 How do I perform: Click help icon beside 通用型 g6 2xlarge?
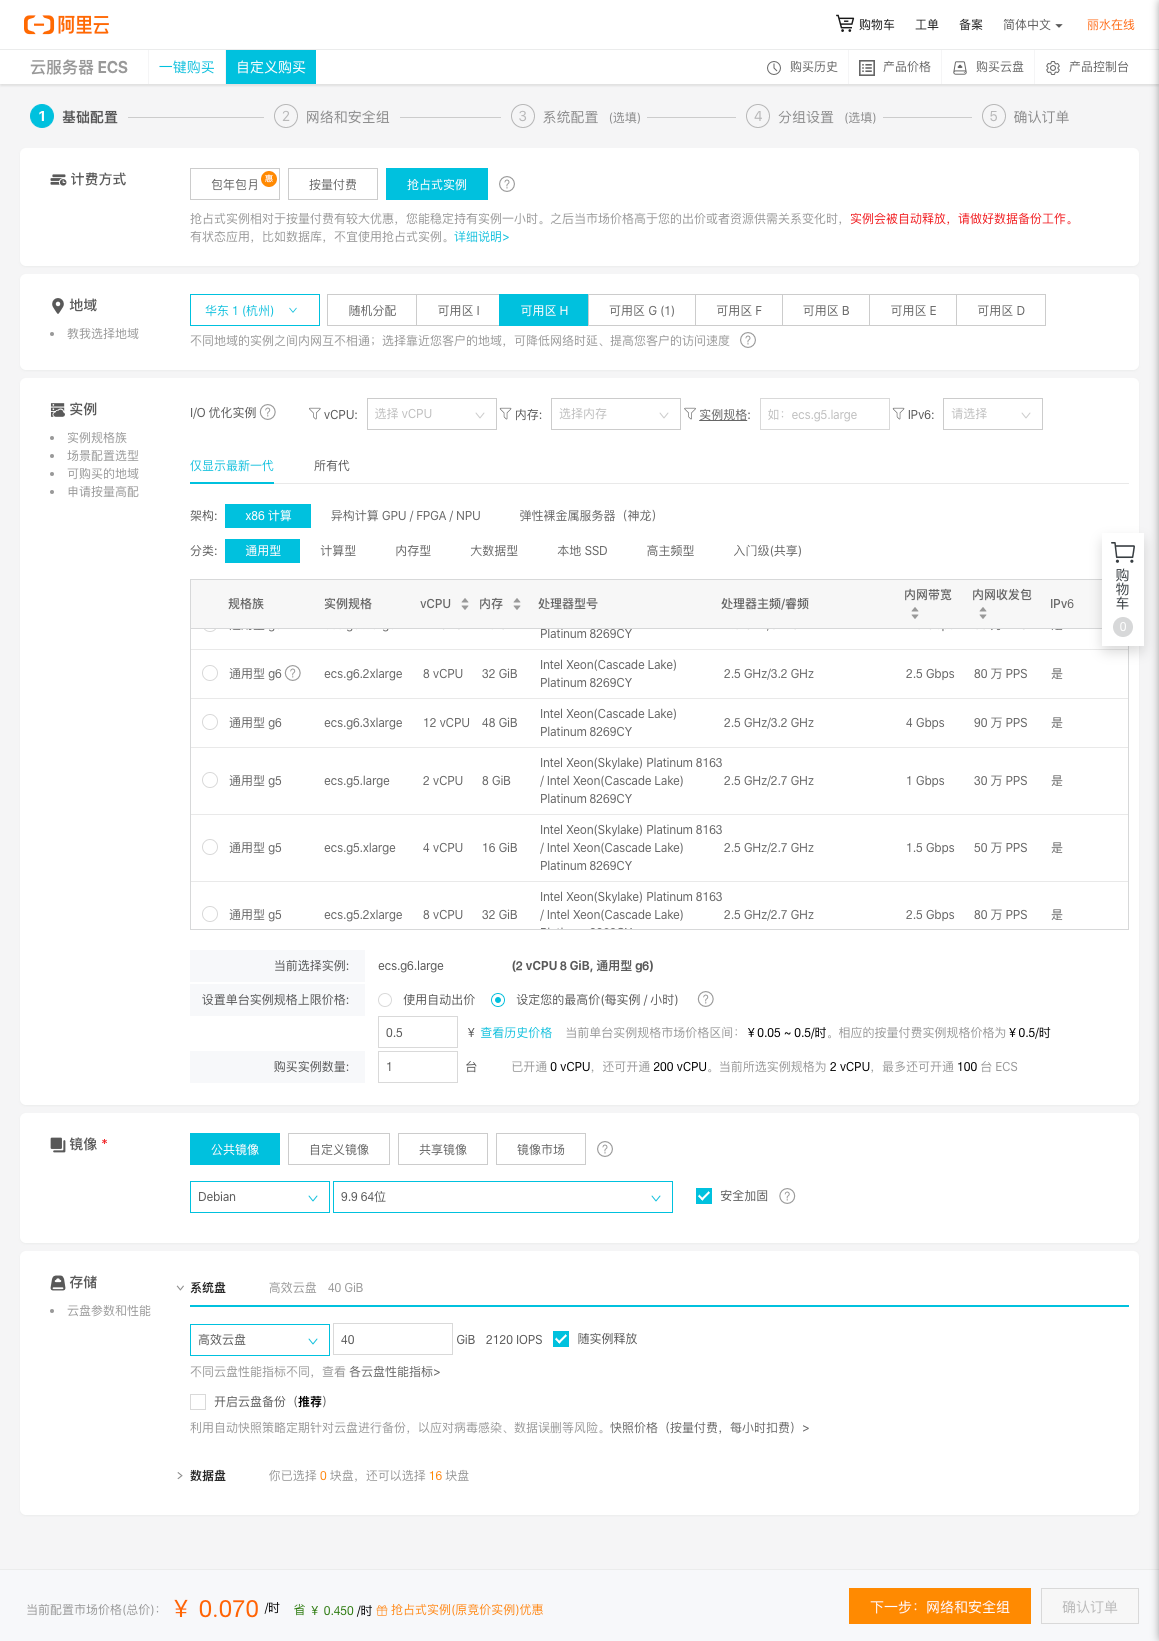click(x=293, y=673)
